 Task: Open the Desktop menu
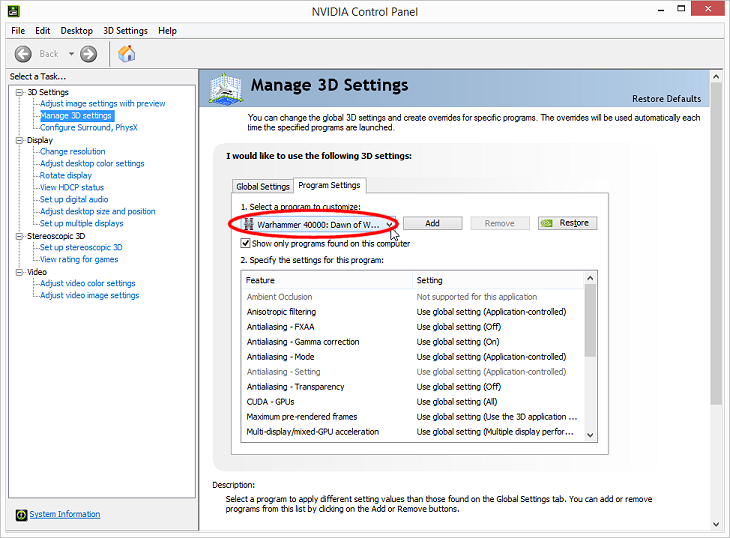tap(76, 31)
